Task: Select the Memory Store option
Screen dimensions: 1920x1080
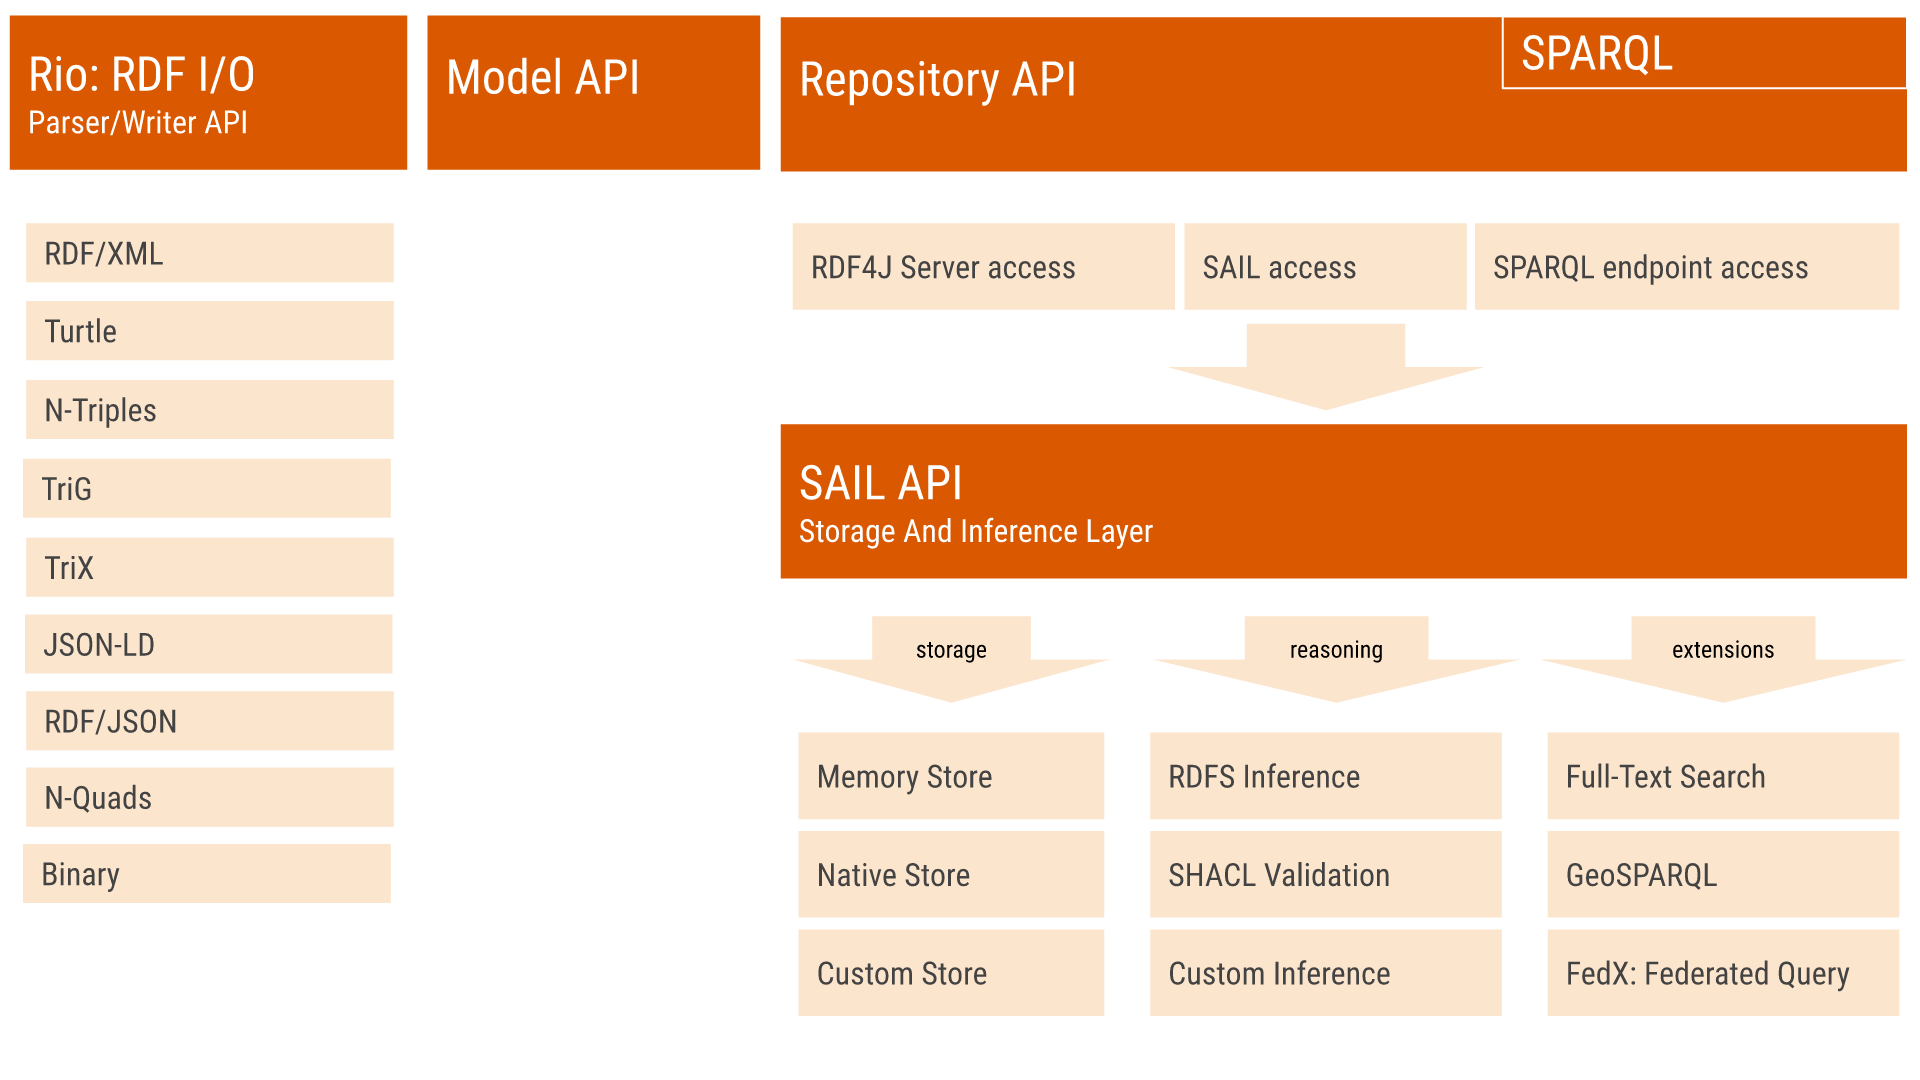Action: [x=950, y=776]
